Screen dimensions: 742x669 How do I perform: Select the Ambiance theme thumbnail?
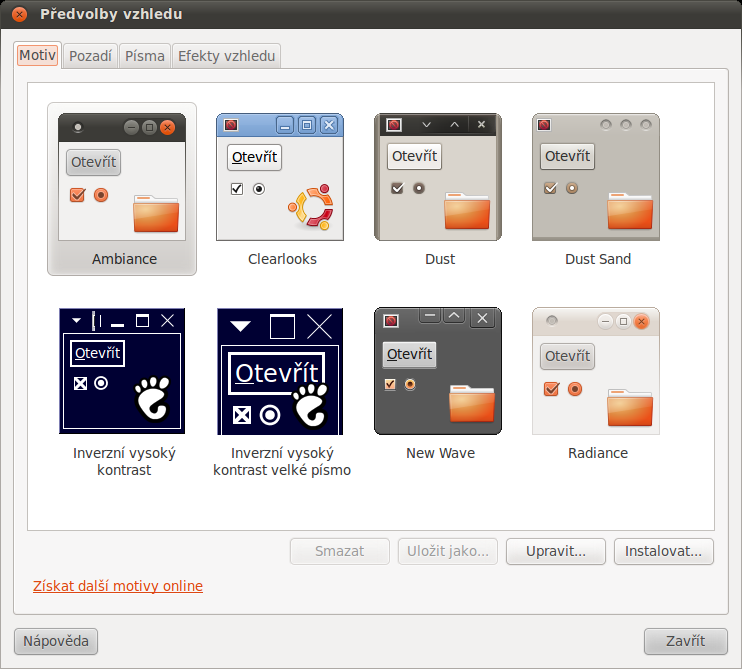click(x=122, y=177)
